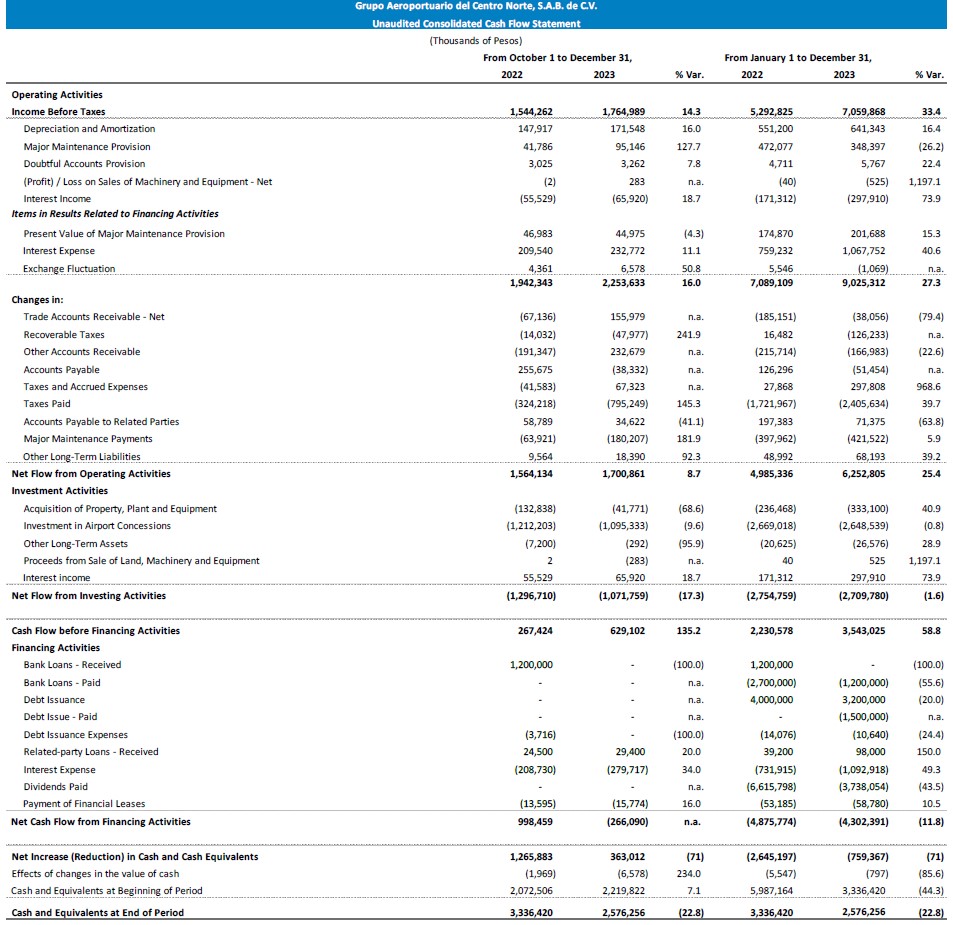Click the Net Flow from Investing Activities label
The height and width of the screenshot is (925, 953).
pyautogui.click(x=88, y=596)
